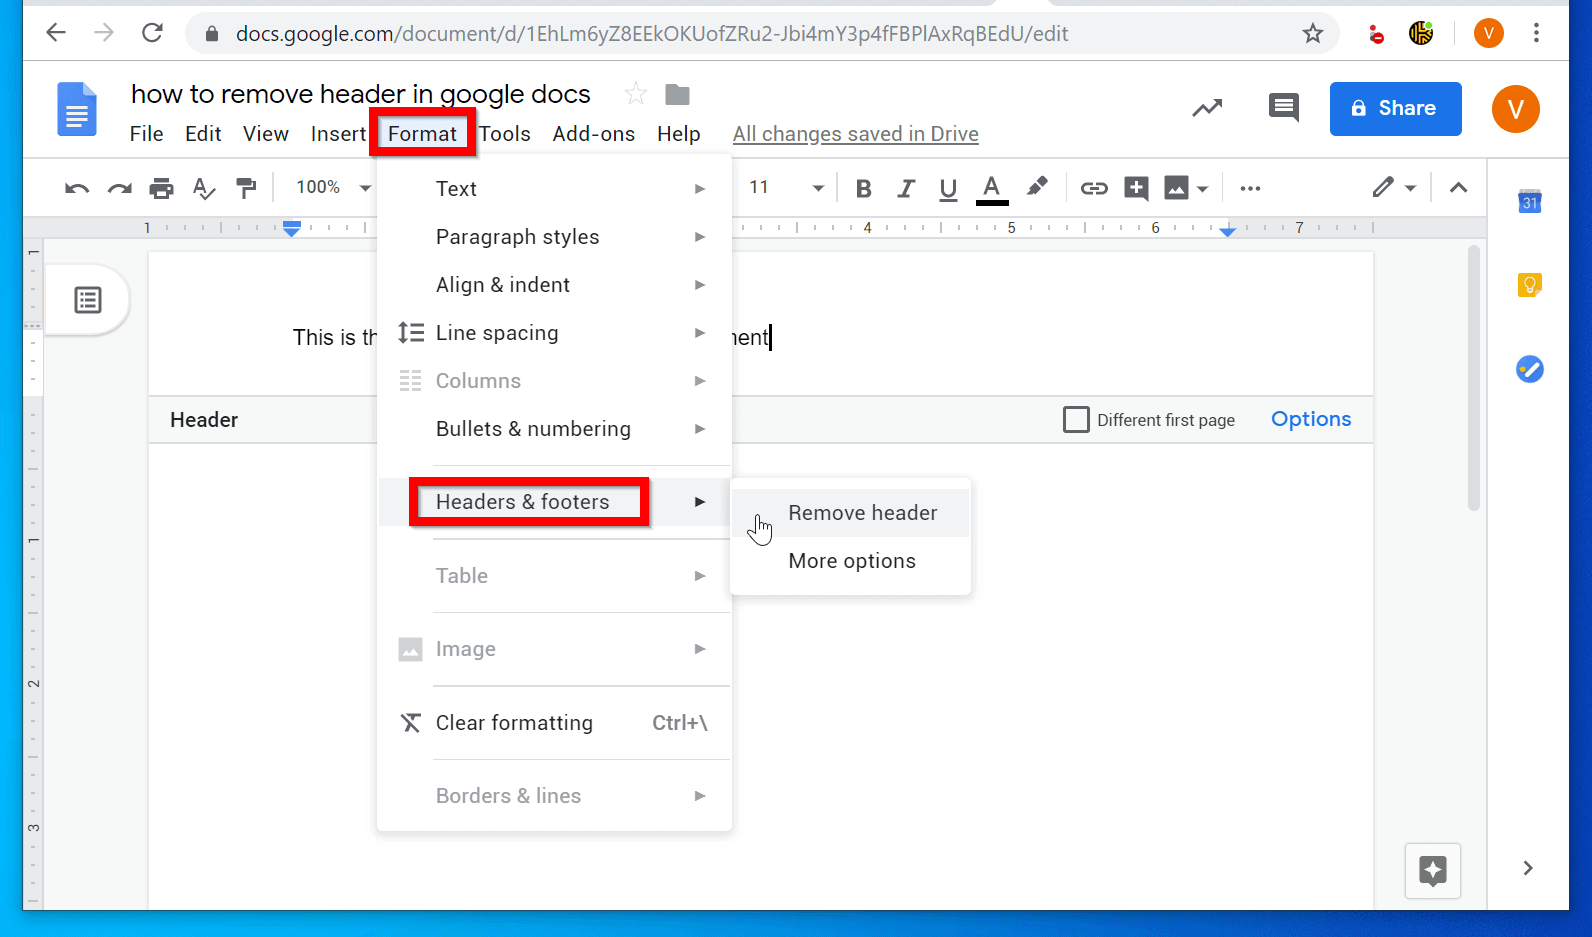Viewport: 1592px width, 937px height.
Task: Open the Insert menu
Action: pyautogui.click(x=338, y=134)
